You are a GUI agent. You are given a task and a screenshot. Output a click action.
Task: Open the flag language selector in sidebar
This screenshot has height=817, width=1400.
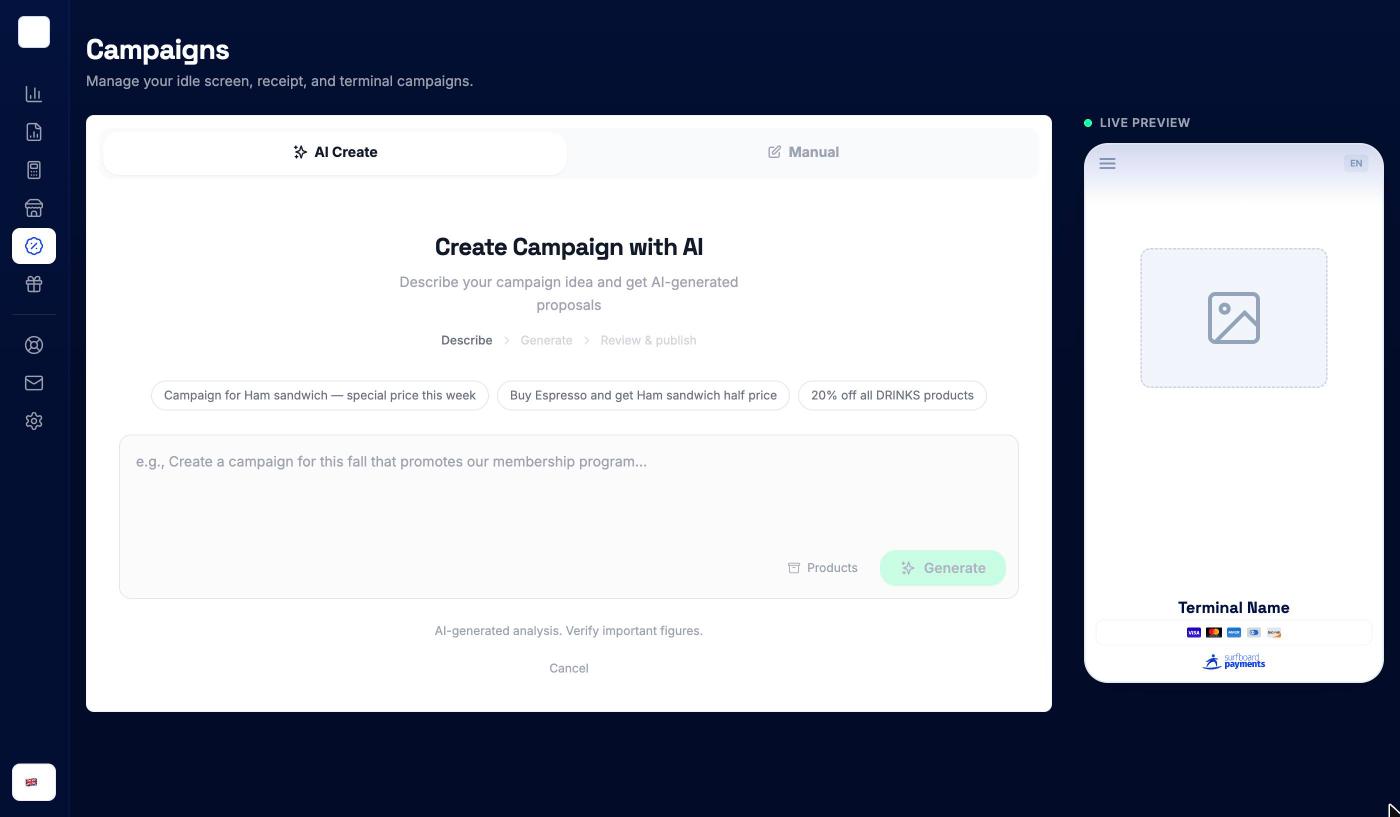[34, 782]
